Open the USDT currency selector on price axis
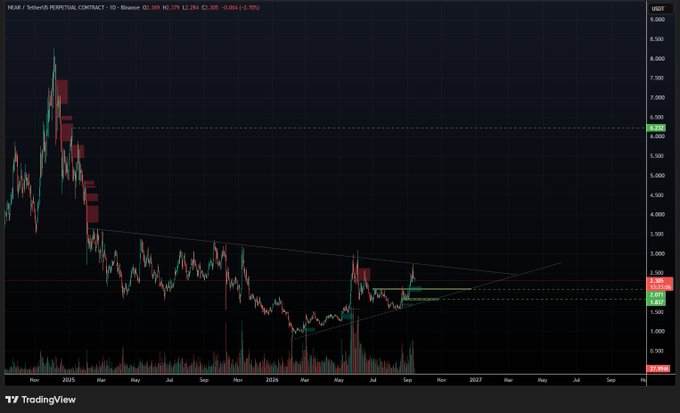Image resolution: width=680 pixels, height=413 pixels. click(658, 9)
